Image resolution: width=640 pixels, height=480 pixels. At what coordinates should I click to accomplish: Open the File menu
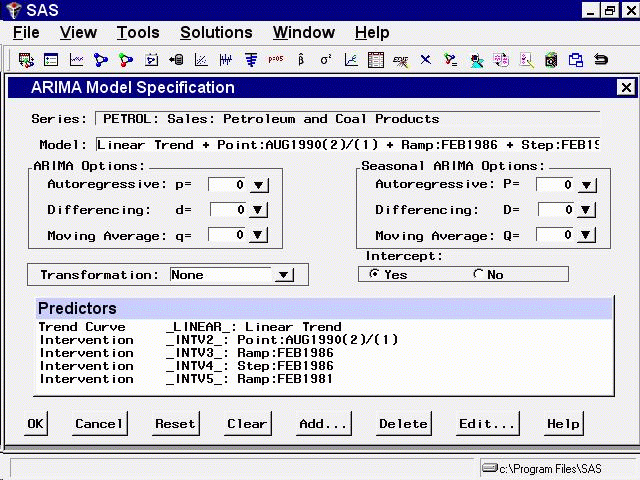tap(26, 33)
